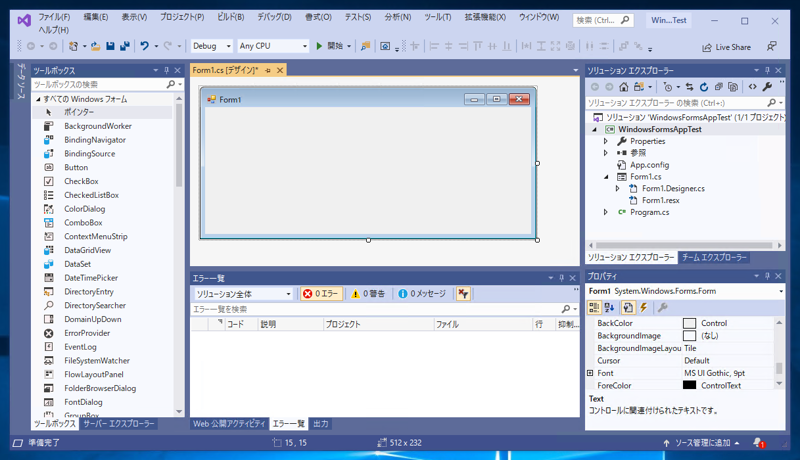Click the View Code angle brackets icon
Screen dimensions: 800x460
[x=753, y=87]
